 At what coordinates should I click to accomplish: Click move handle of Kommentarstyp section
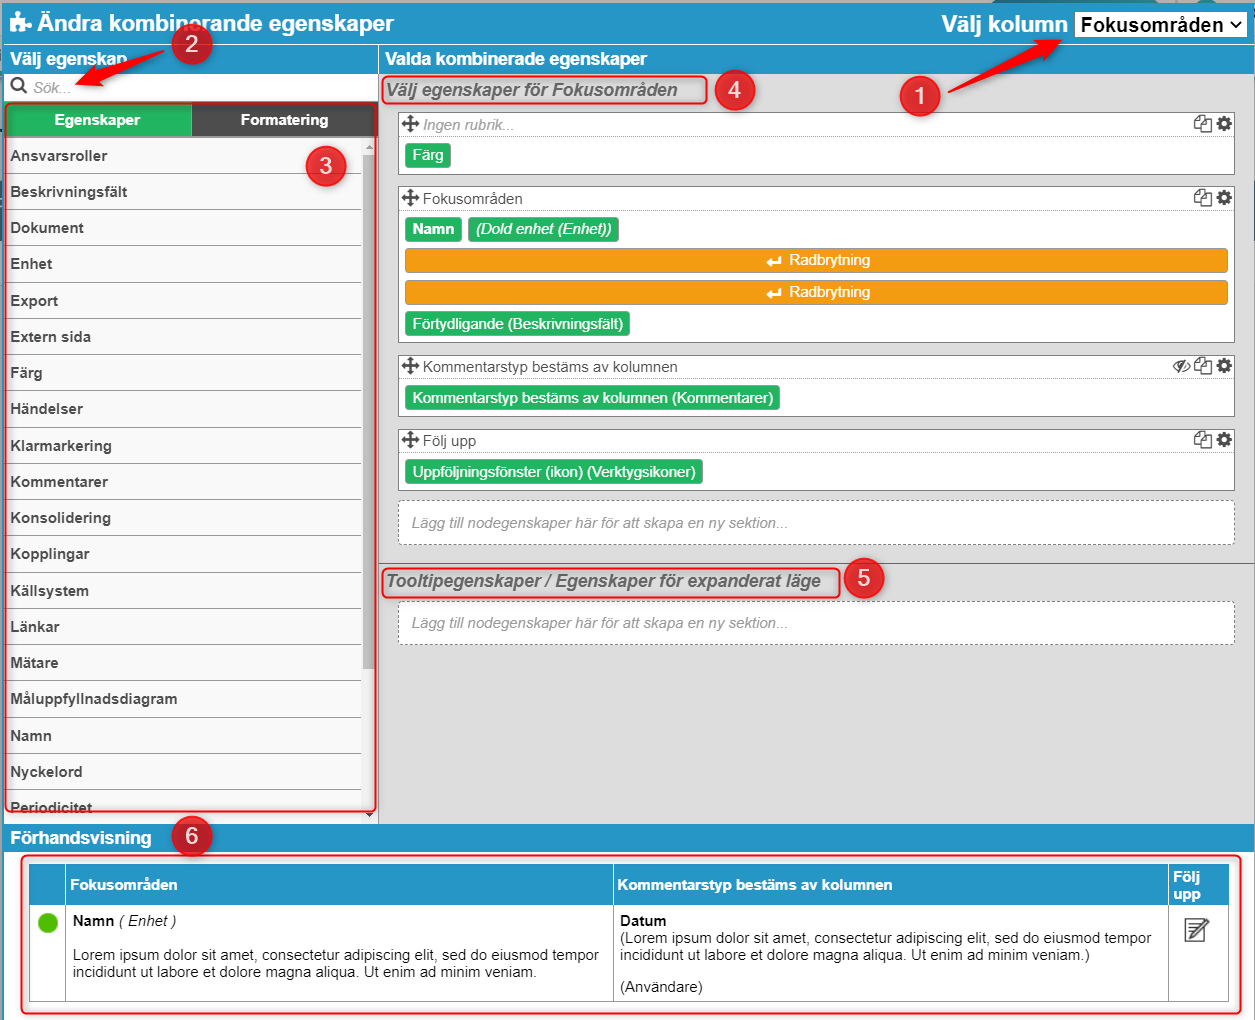[411, 366]
